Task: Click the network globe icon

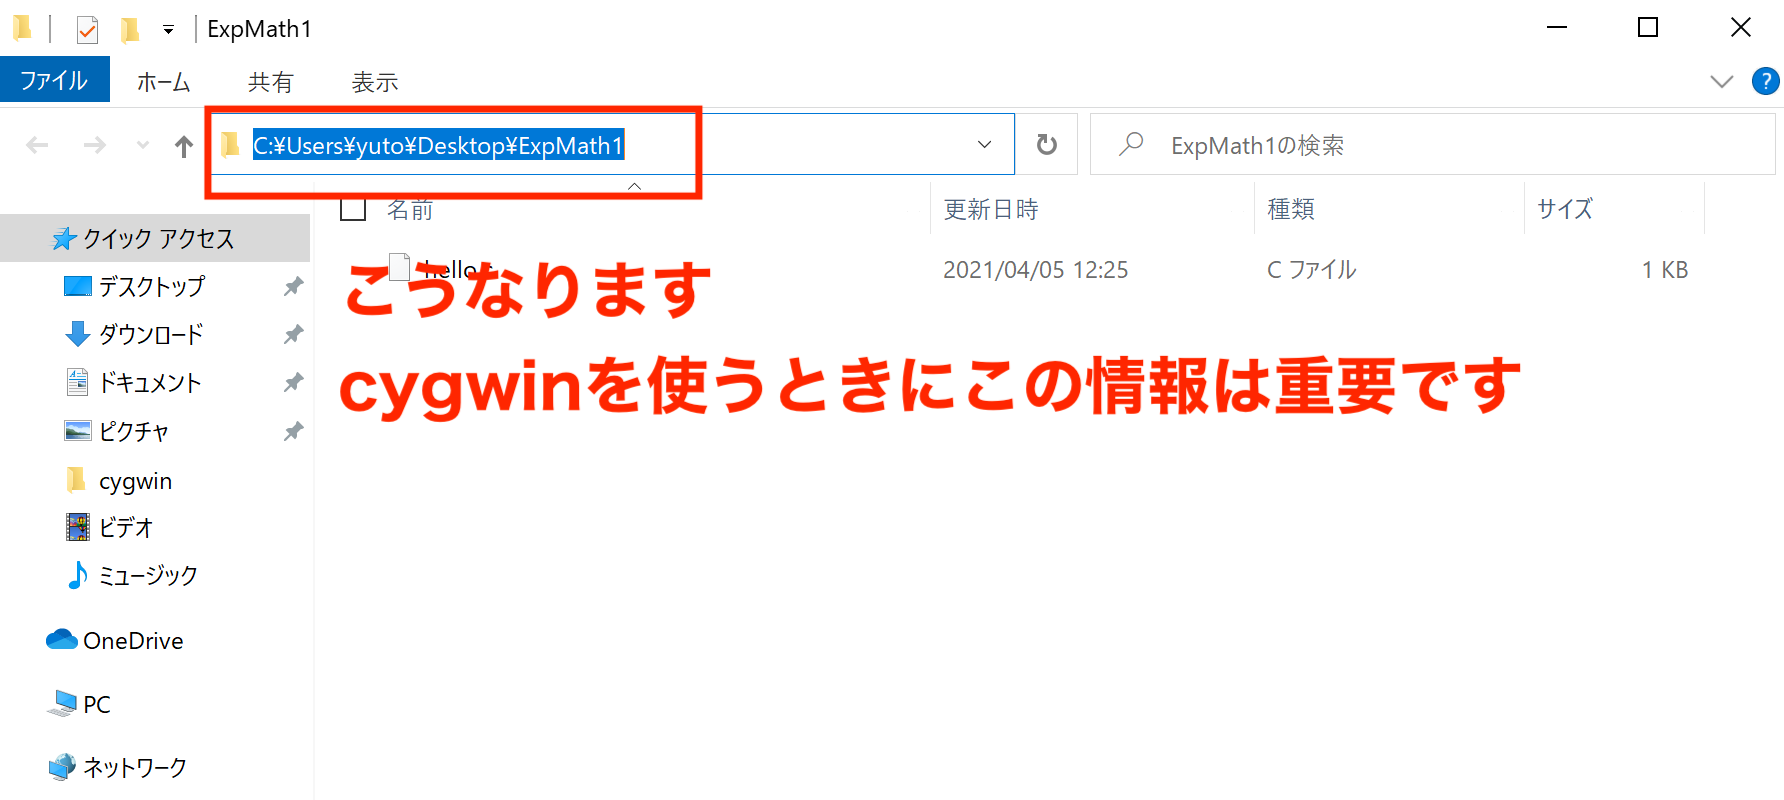Action: point(62,767)
